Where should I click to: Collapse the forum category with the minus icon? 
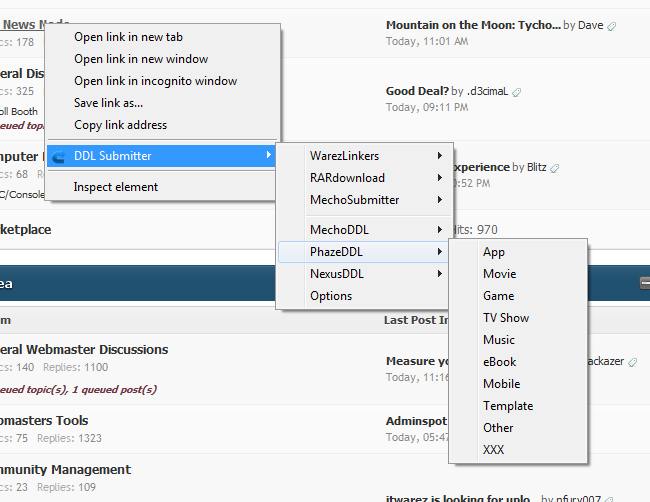point(645,284)
